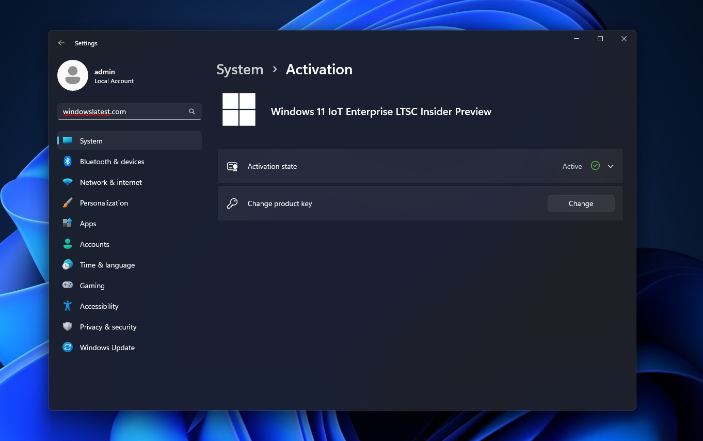Screen dimensions: 703x441
Task: Click the Windows Update sync icon
Action: click(67, 348)
